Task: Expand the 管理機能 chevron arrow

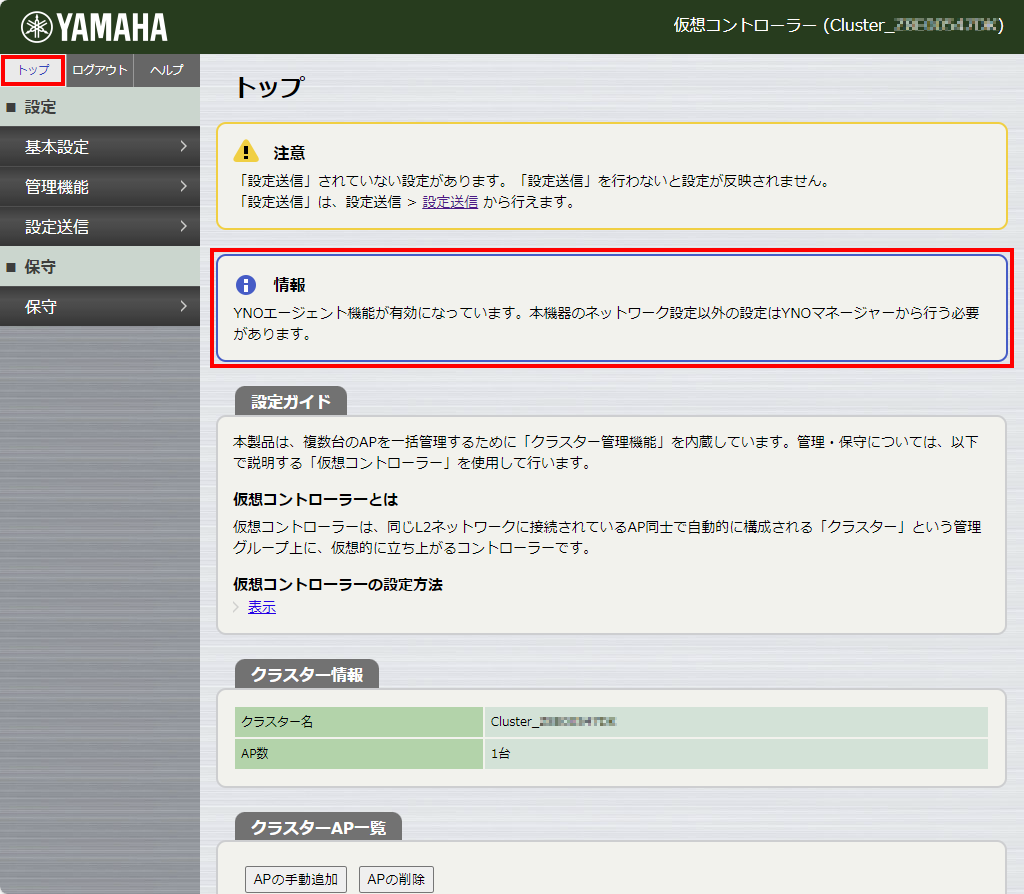Action: [x=184, y=187]
